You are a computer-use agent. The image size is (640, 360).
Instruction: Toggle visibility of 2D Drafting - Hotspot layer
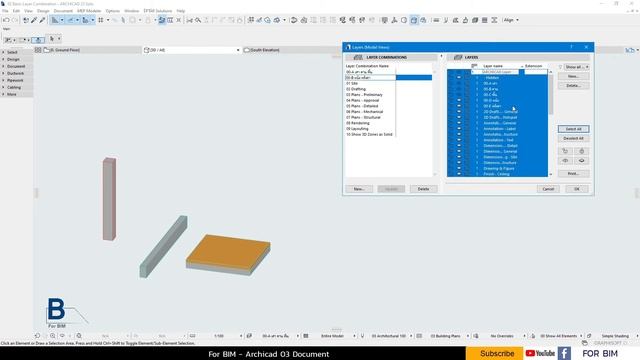pyautogui.click(x=459, y=117)
